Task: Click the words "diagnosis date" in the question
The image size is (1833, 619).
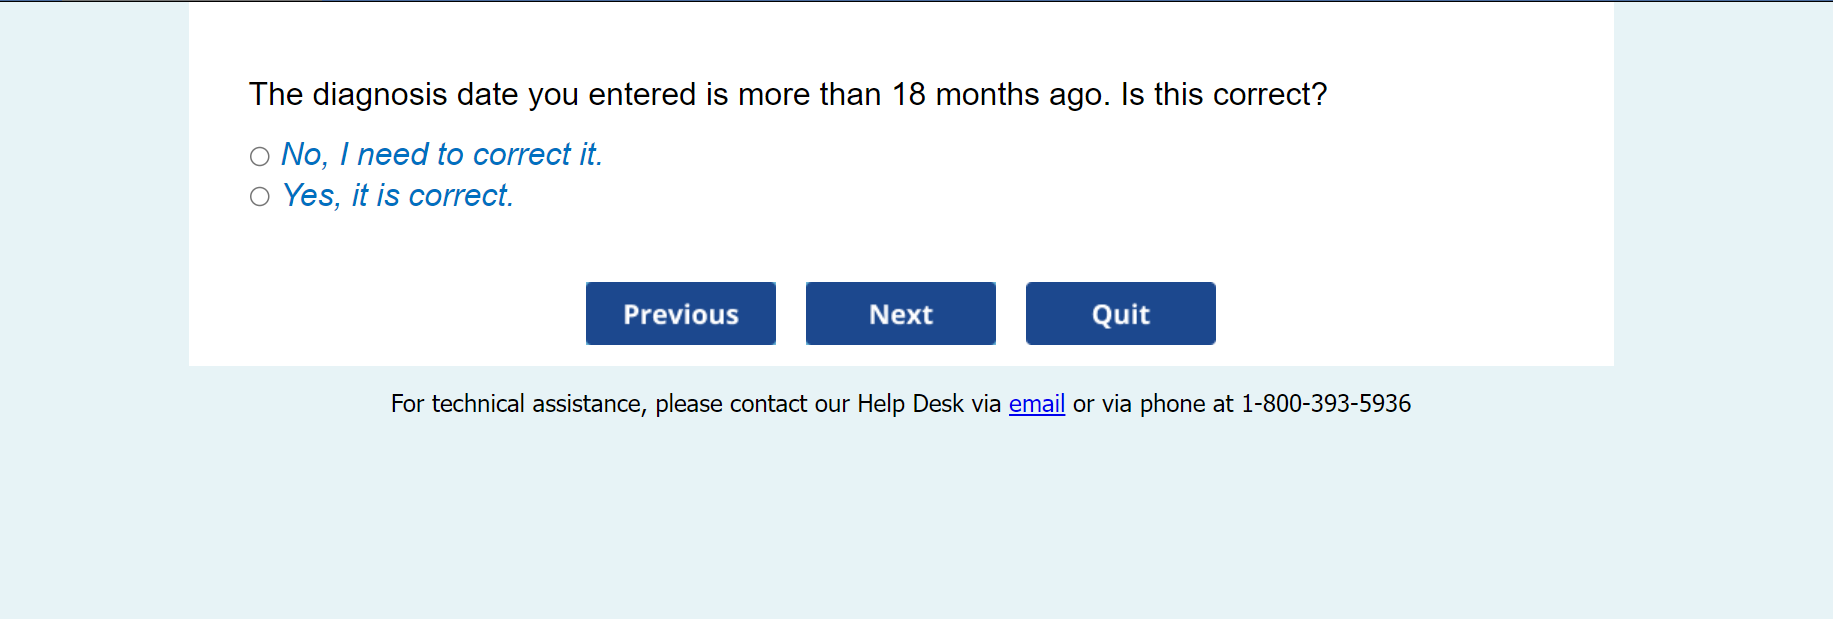Action: pyautogui.click(x=416, y=95)
